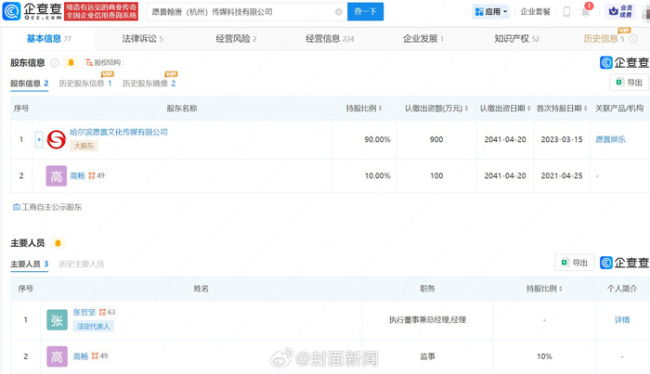Click the Qcc.com logo icon
Screen dimensions: 650x374
point(11,11)
